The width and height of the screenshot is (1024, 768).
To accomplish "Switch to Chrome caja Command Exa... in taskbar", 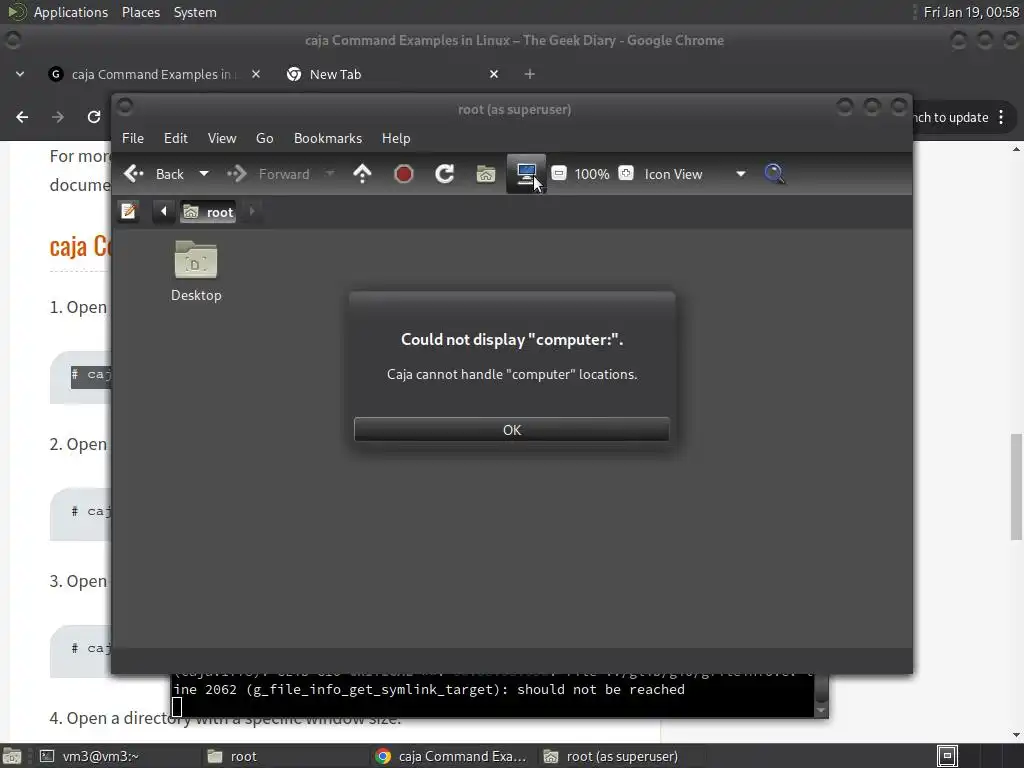I will [452, 756].
